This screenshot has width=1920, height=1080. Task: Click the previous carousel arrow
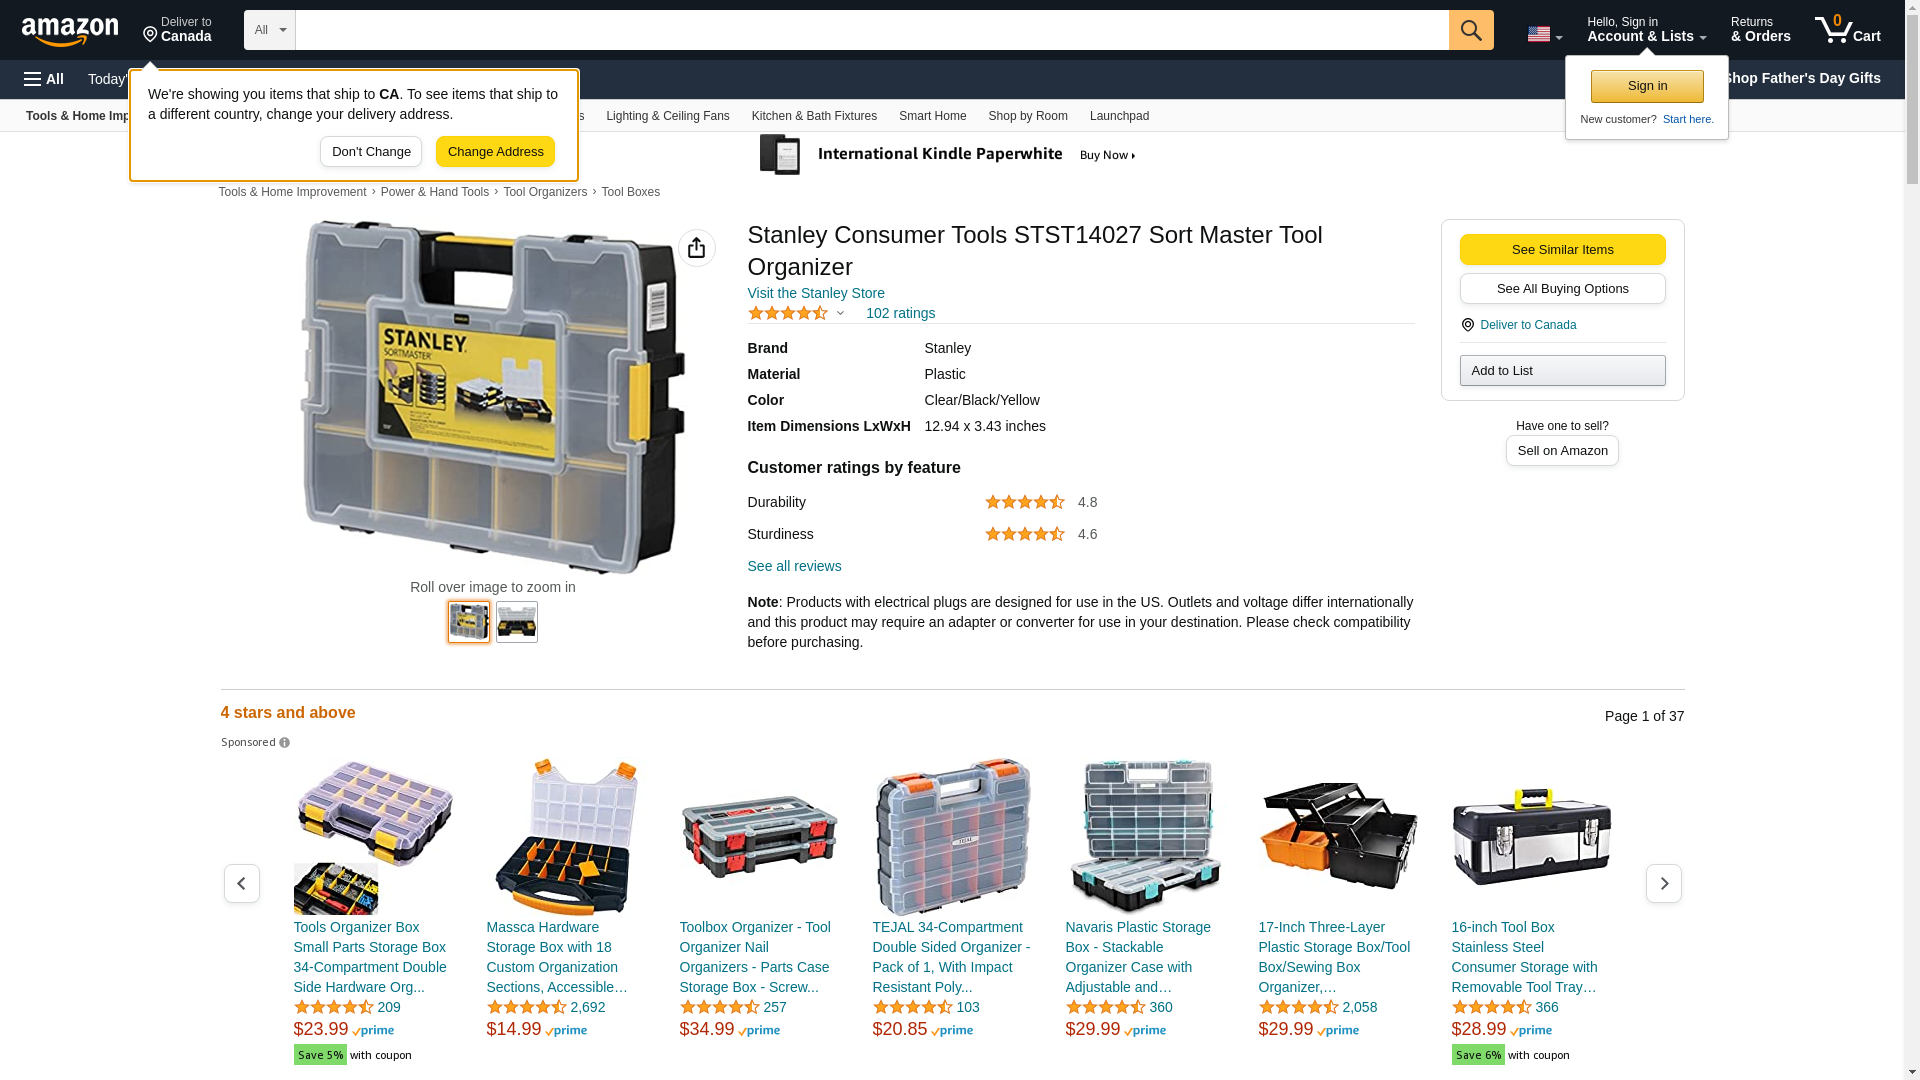[242, 884]
